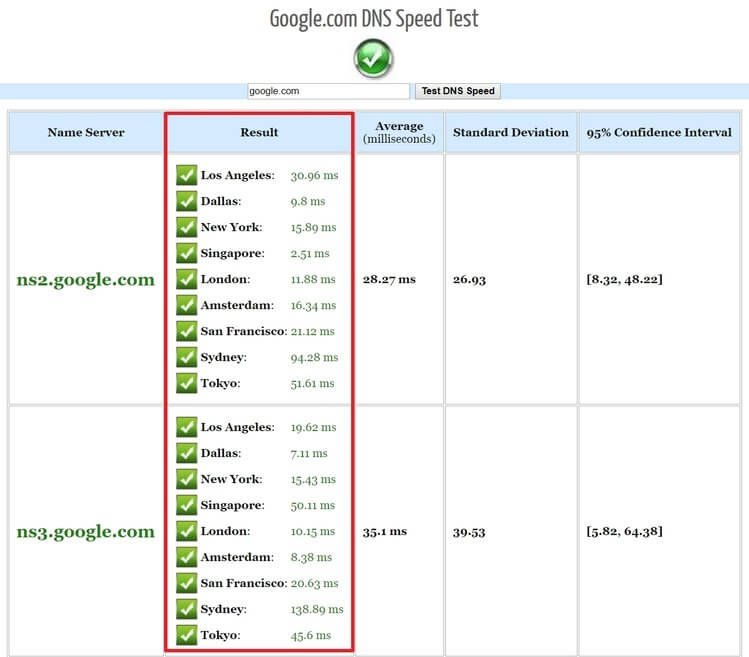Click the Result column header
This screenshot has width=749, height=657.
[x=259, y=132]
